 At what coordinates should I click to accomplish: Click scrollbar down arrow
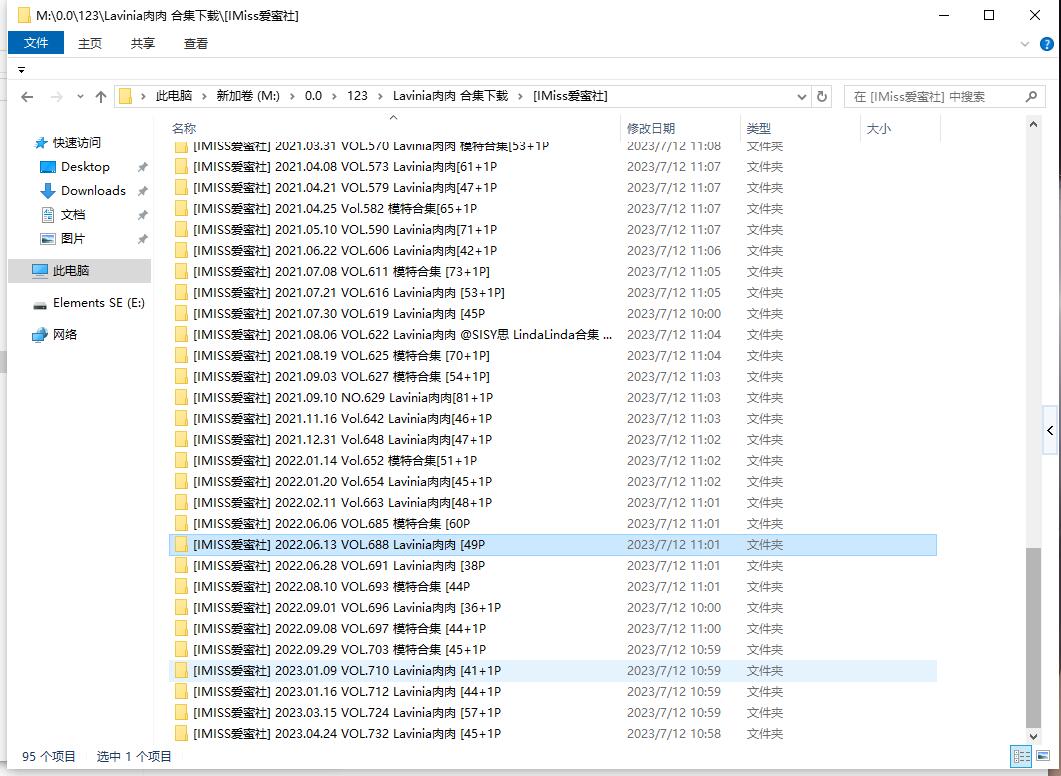(1033, 737)
